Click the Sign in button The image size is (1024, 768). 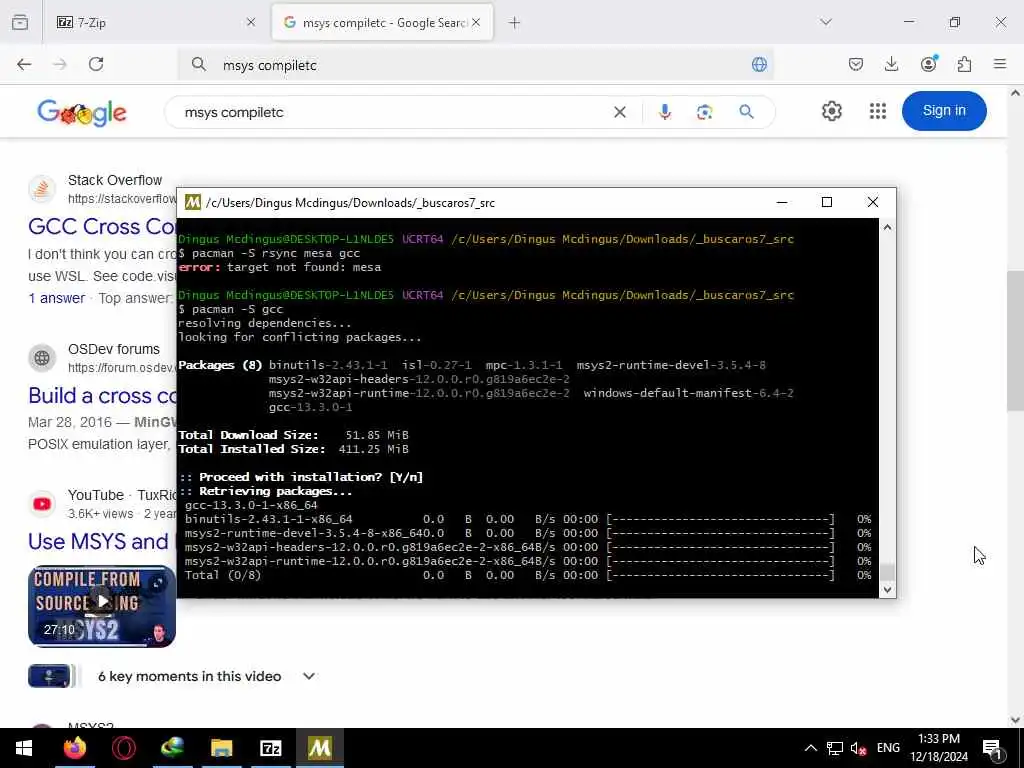[944, 110]
